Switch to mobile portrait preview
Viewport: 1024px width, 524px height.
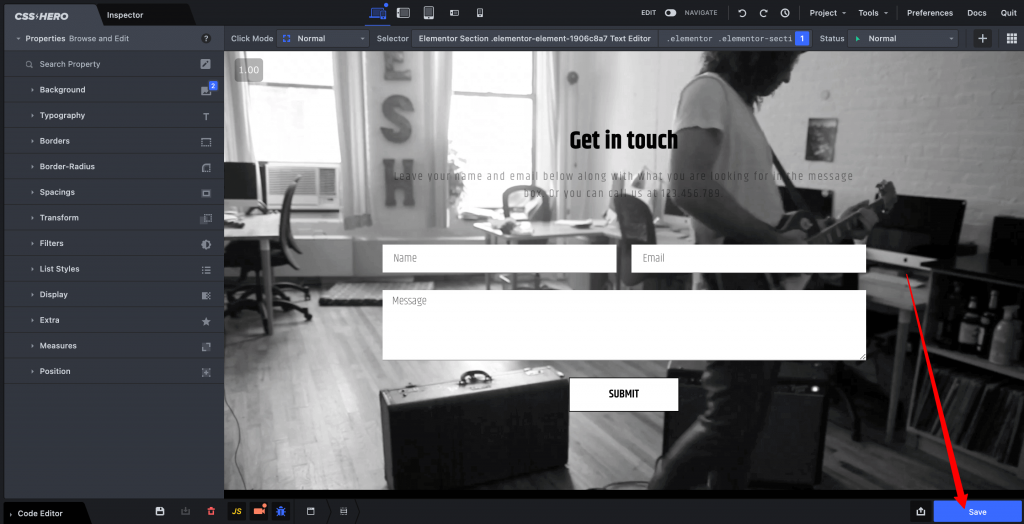click(479, 12)
